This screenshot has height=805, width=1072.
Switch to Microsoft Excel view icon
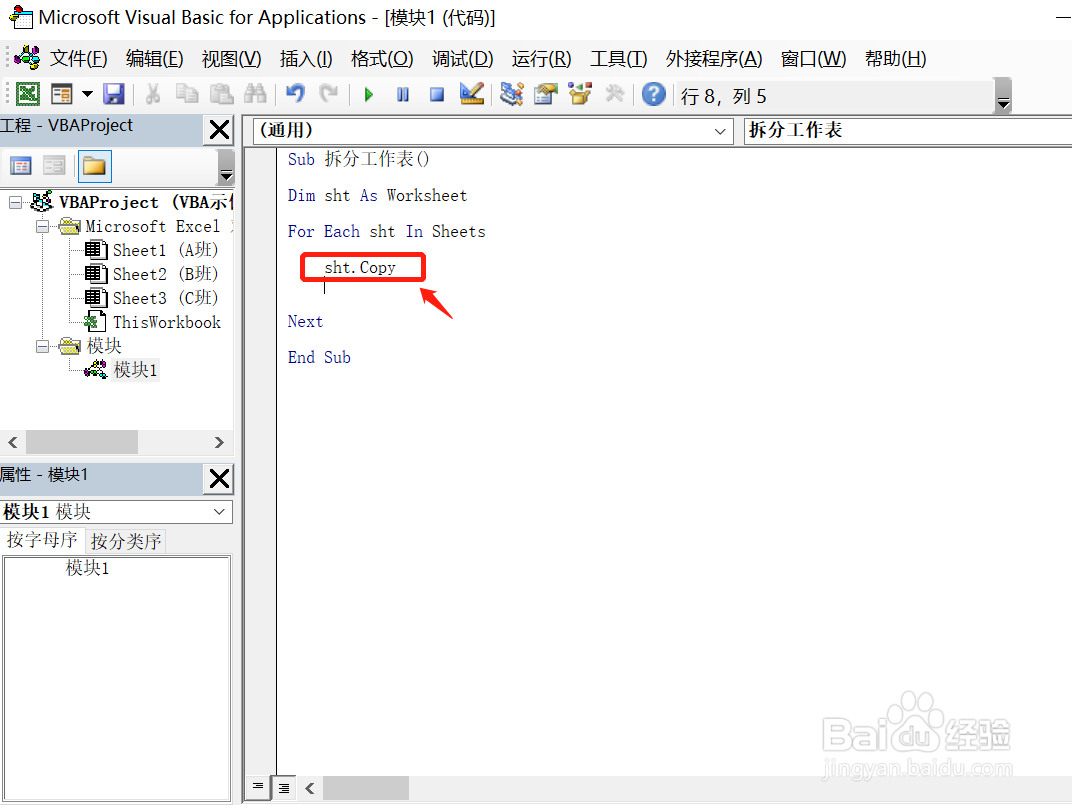point(28,94)
